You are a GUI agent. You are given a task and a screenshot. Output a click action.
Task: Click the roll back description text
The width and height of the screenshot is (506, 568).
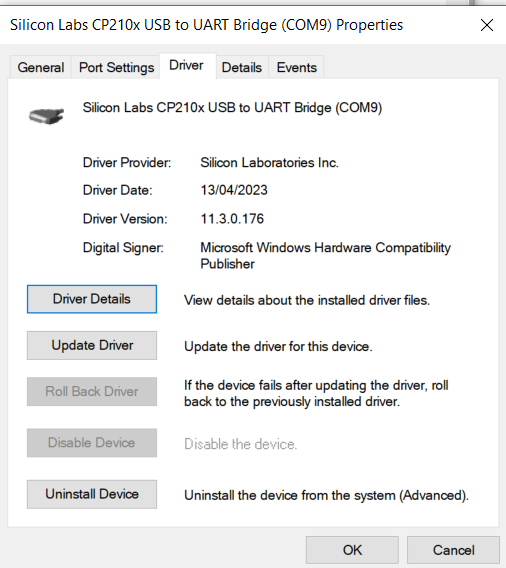[x=316, y=393]
